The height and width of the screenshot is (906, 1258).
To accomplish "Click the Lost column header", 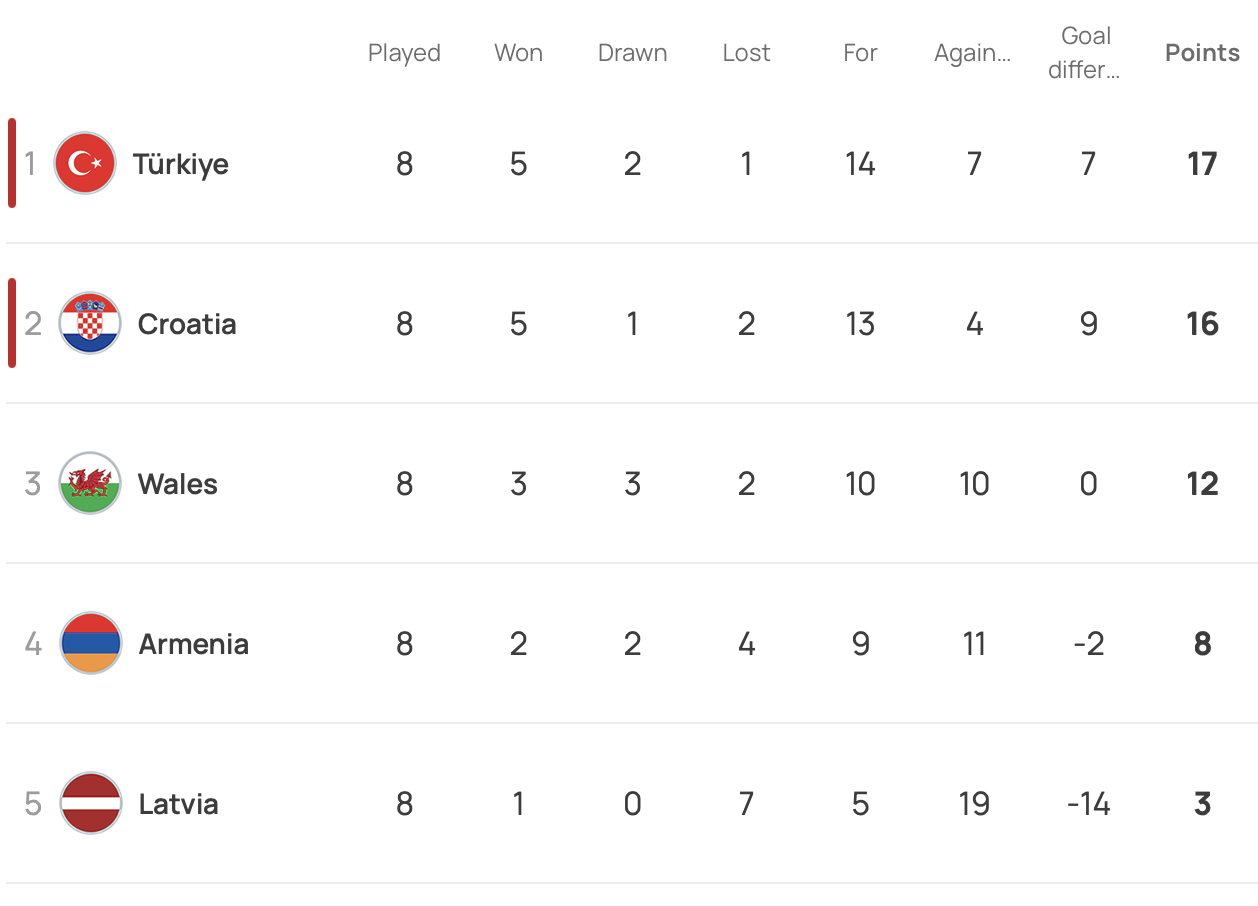I will [746, 53].
